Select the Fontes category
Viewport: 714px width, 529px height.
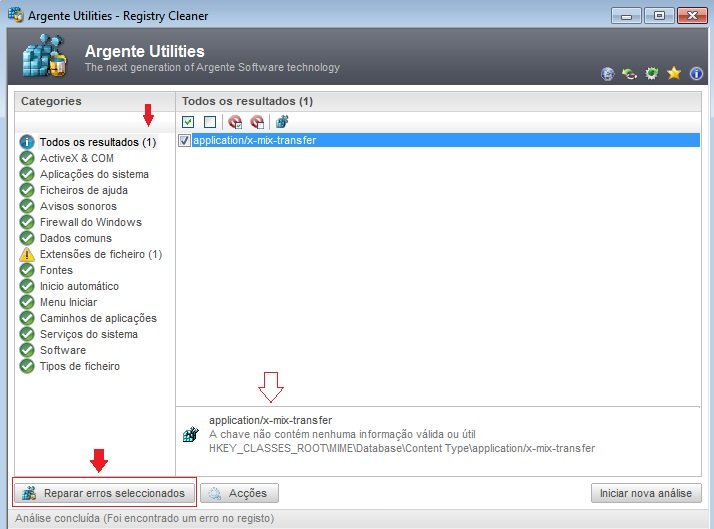coord(56,270)
